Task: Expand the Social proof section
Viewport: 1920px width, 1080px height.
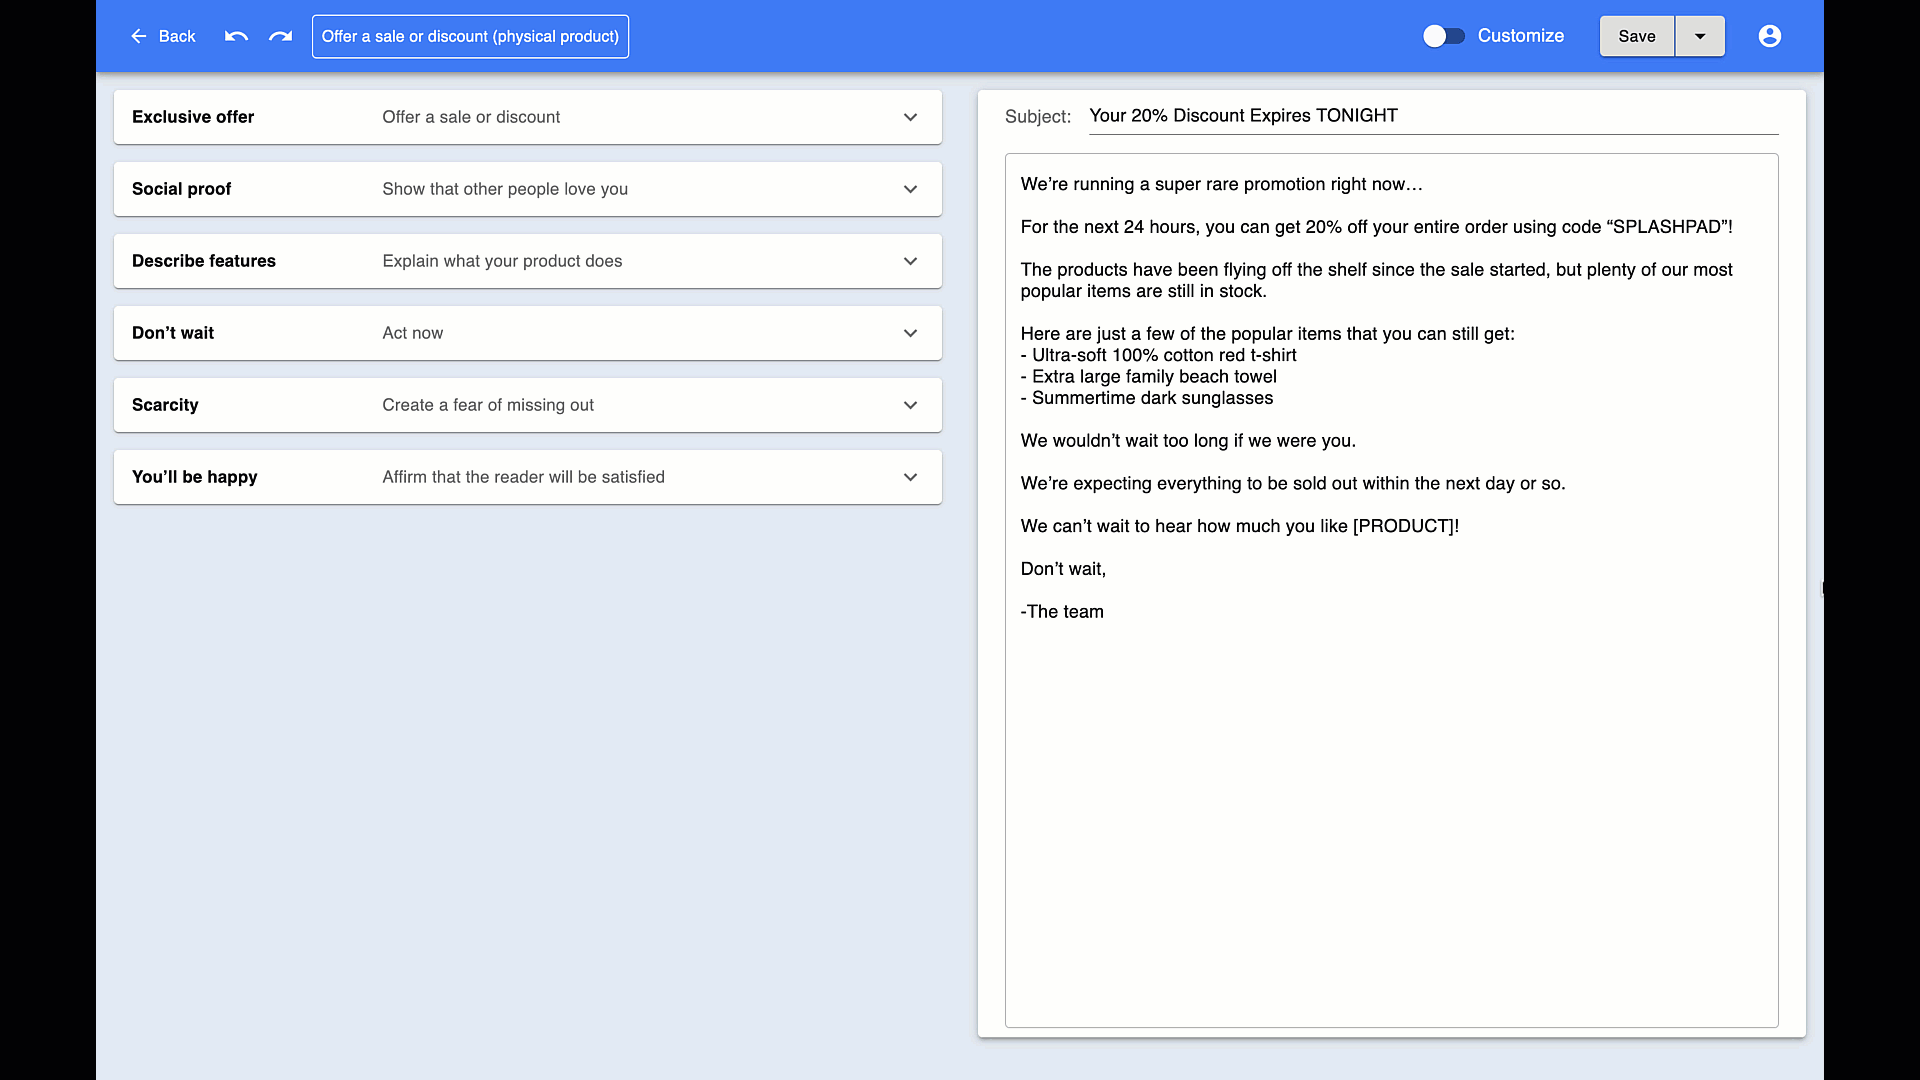Action: (910, 189)
